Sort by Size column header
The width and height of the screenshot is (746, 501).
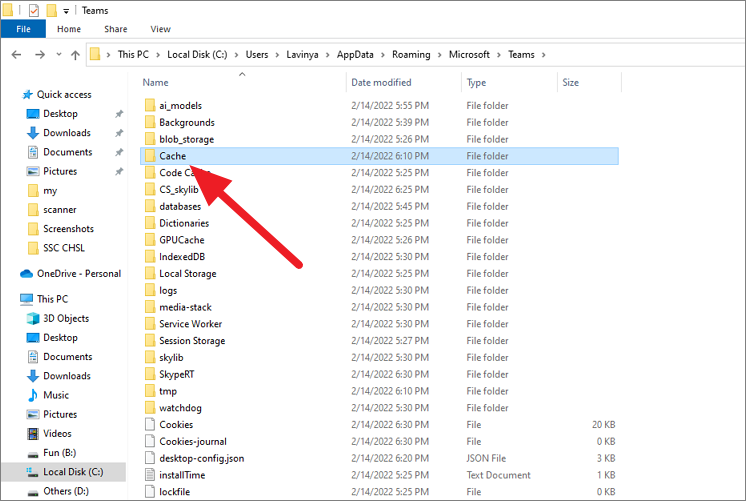pos(570,82)
